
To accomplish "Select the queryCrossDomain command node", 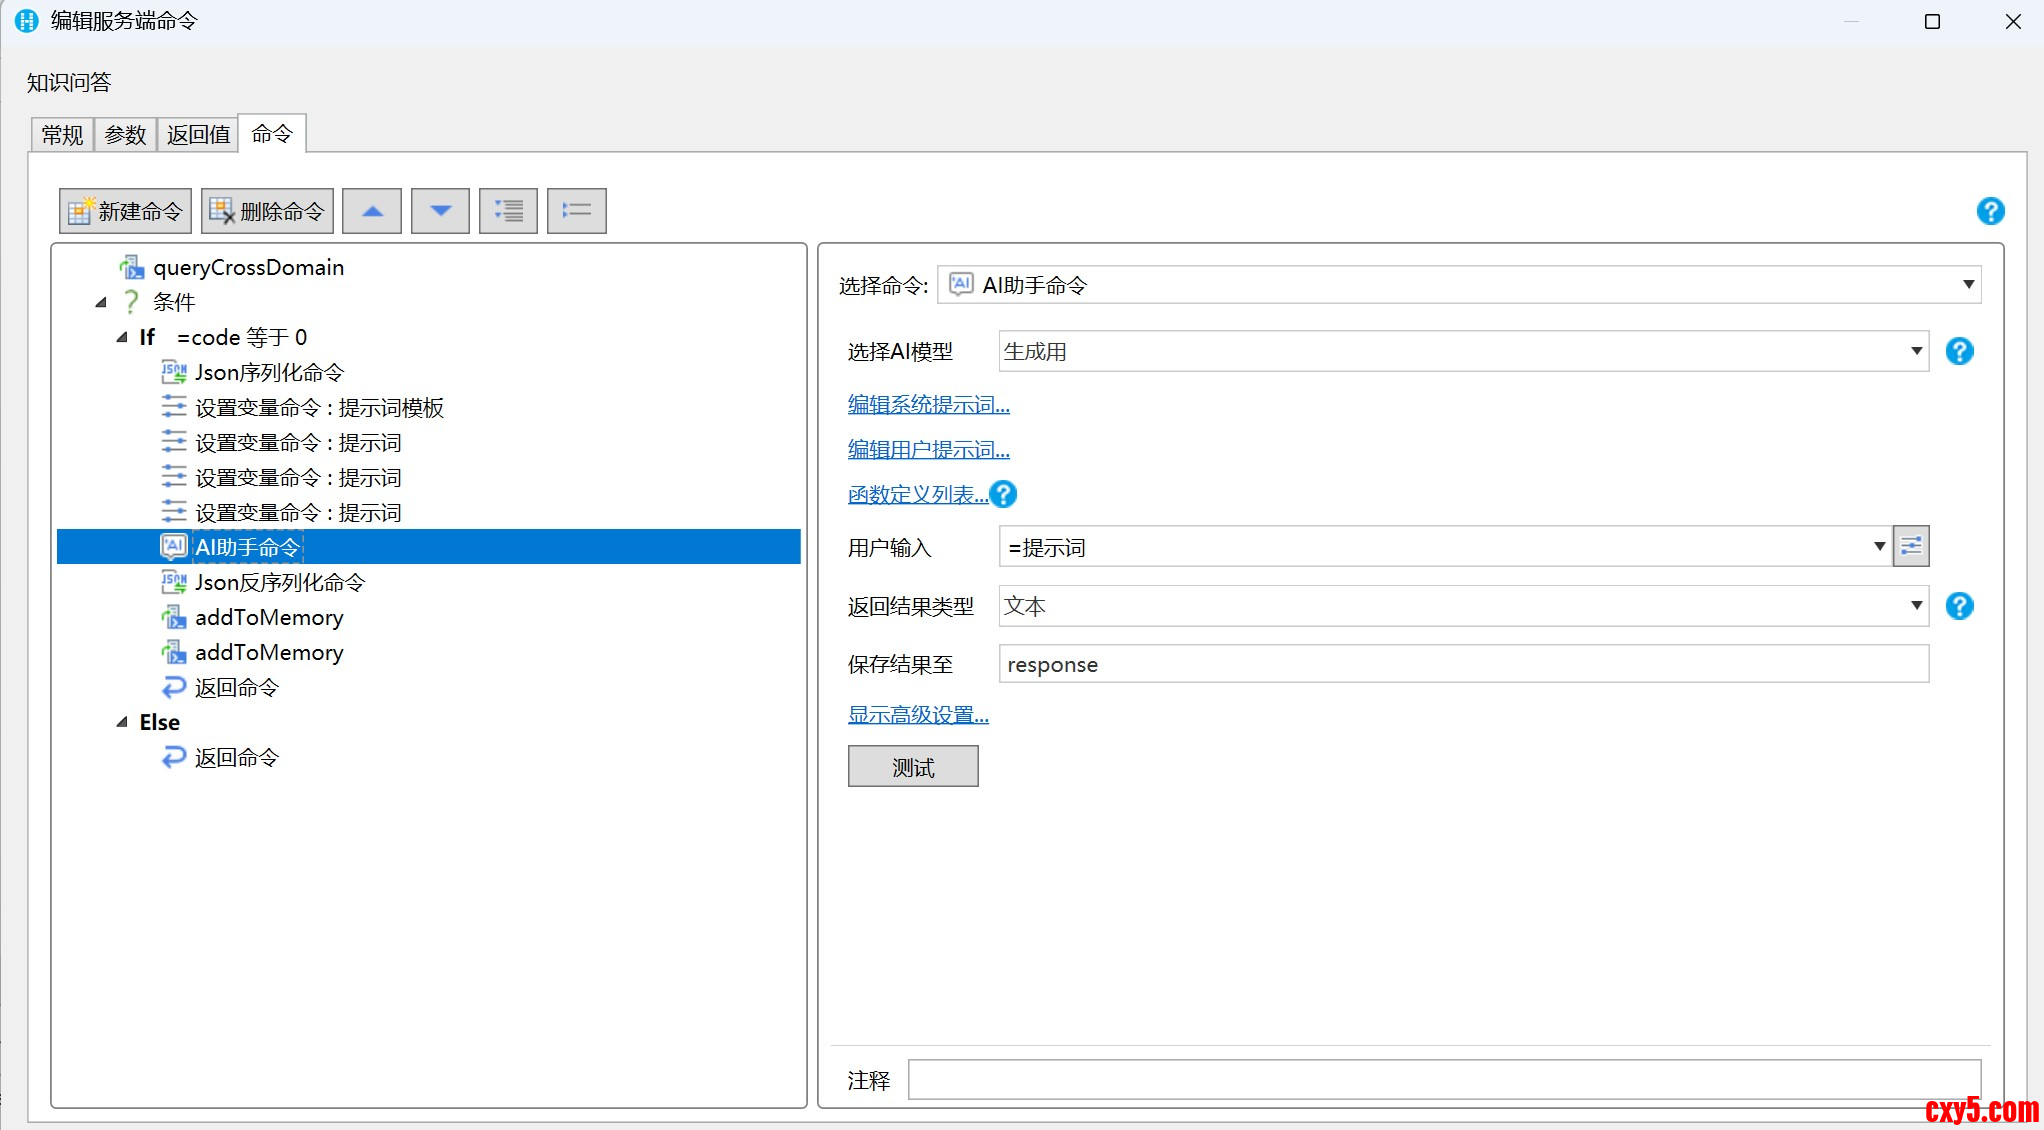I will tap(248, 267).
